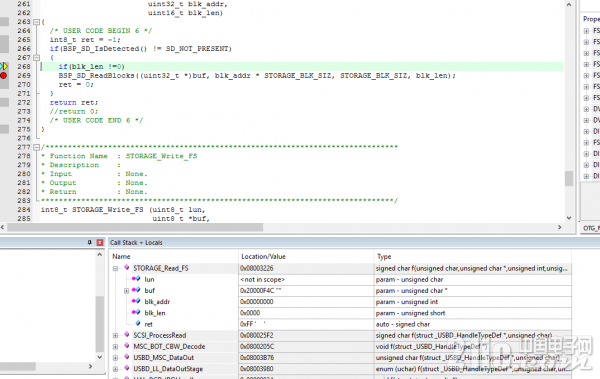Image resolution: width=600 pixels, height=379 pixels.
Task: Click the current execution arrow at line 268
Action: pos(4,67)
